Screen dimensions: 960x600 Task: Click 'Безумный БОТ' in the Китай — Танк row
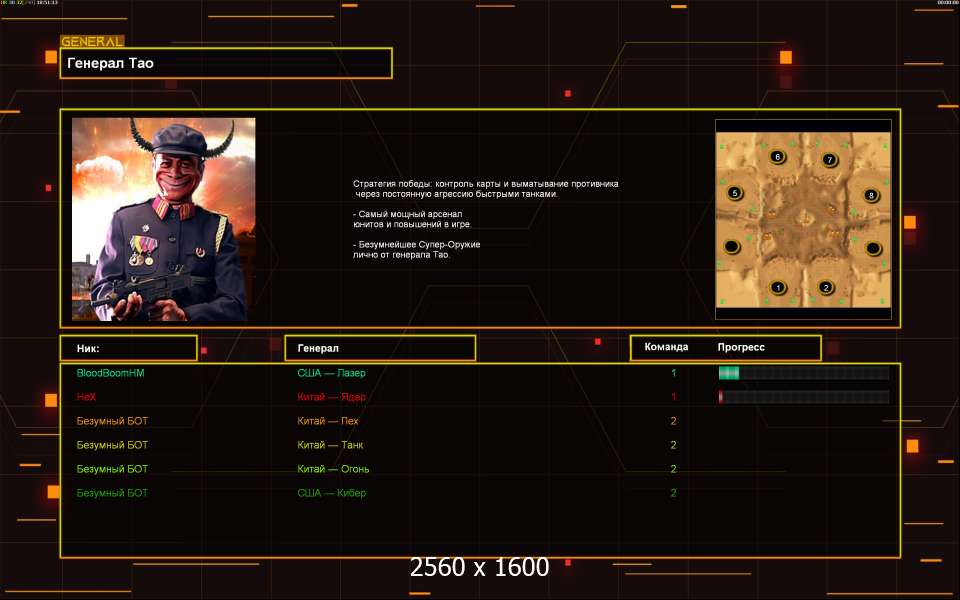(112, 445)
